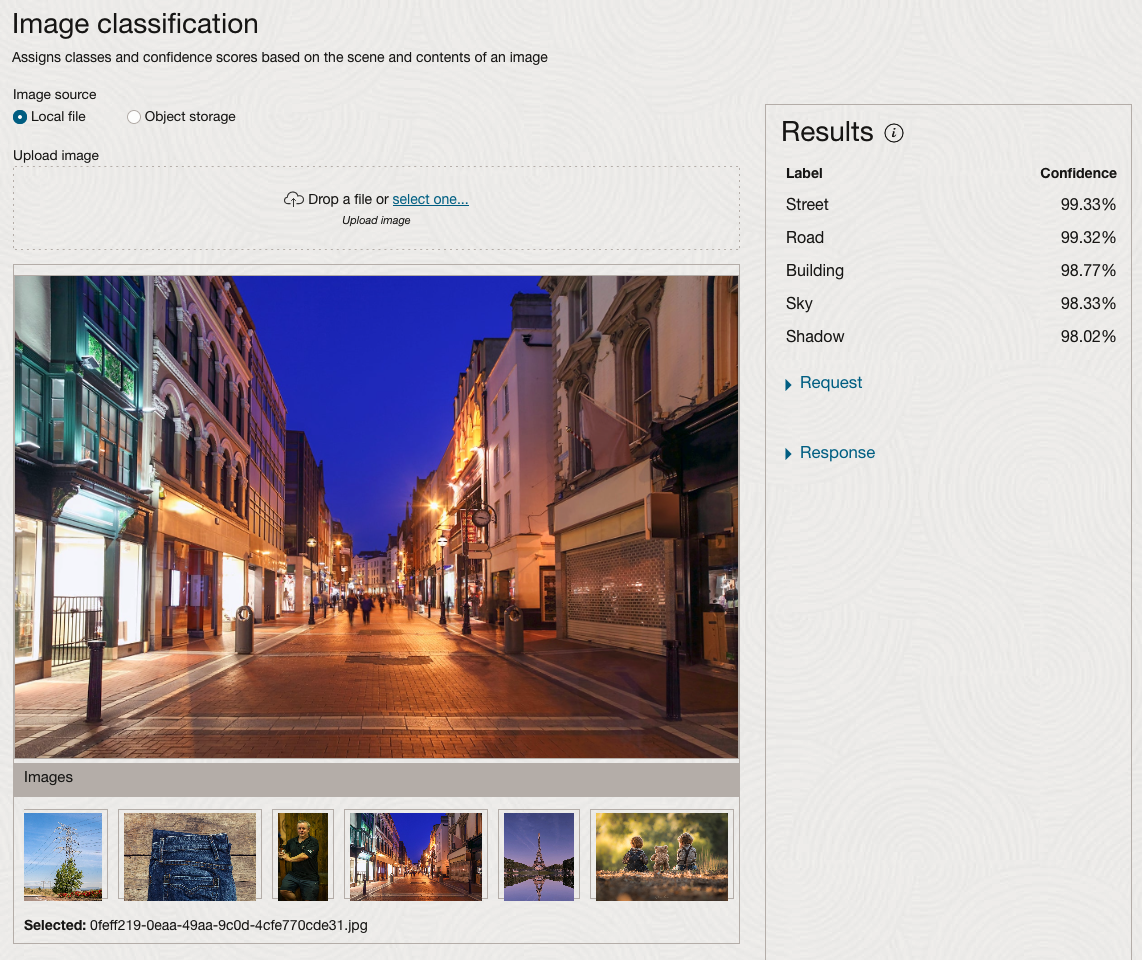
Task: Select the night street thumbnail
Action: click(x=416, y=856)
